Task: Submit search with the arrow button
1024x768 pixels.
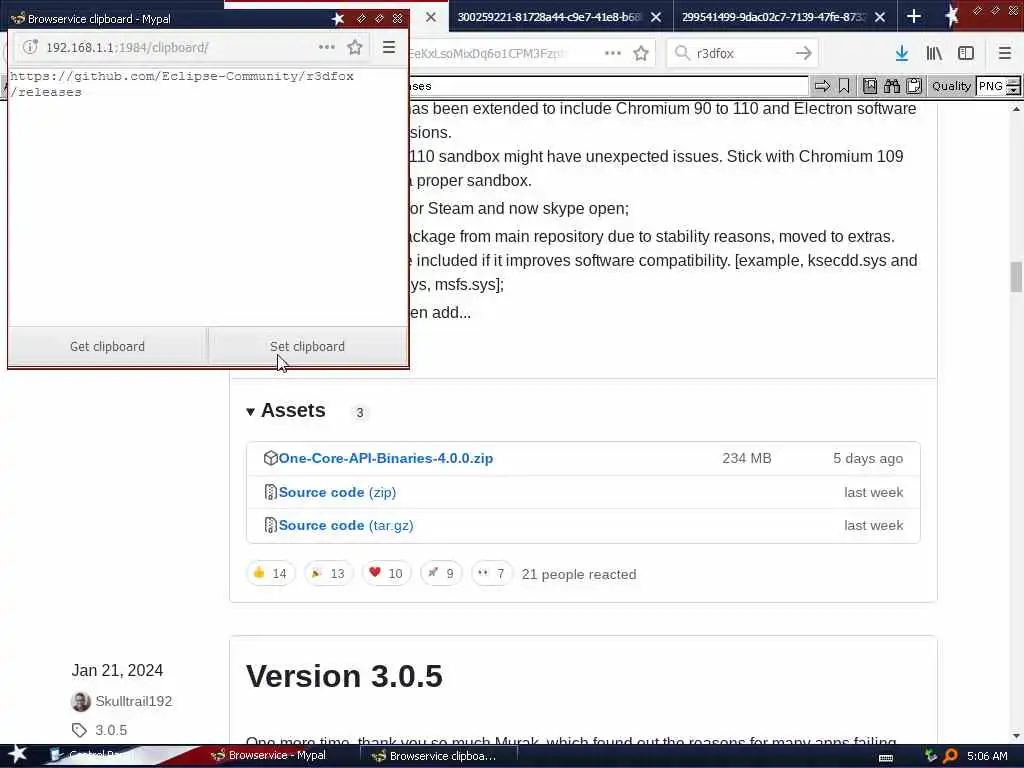Action: pos(803,53)
